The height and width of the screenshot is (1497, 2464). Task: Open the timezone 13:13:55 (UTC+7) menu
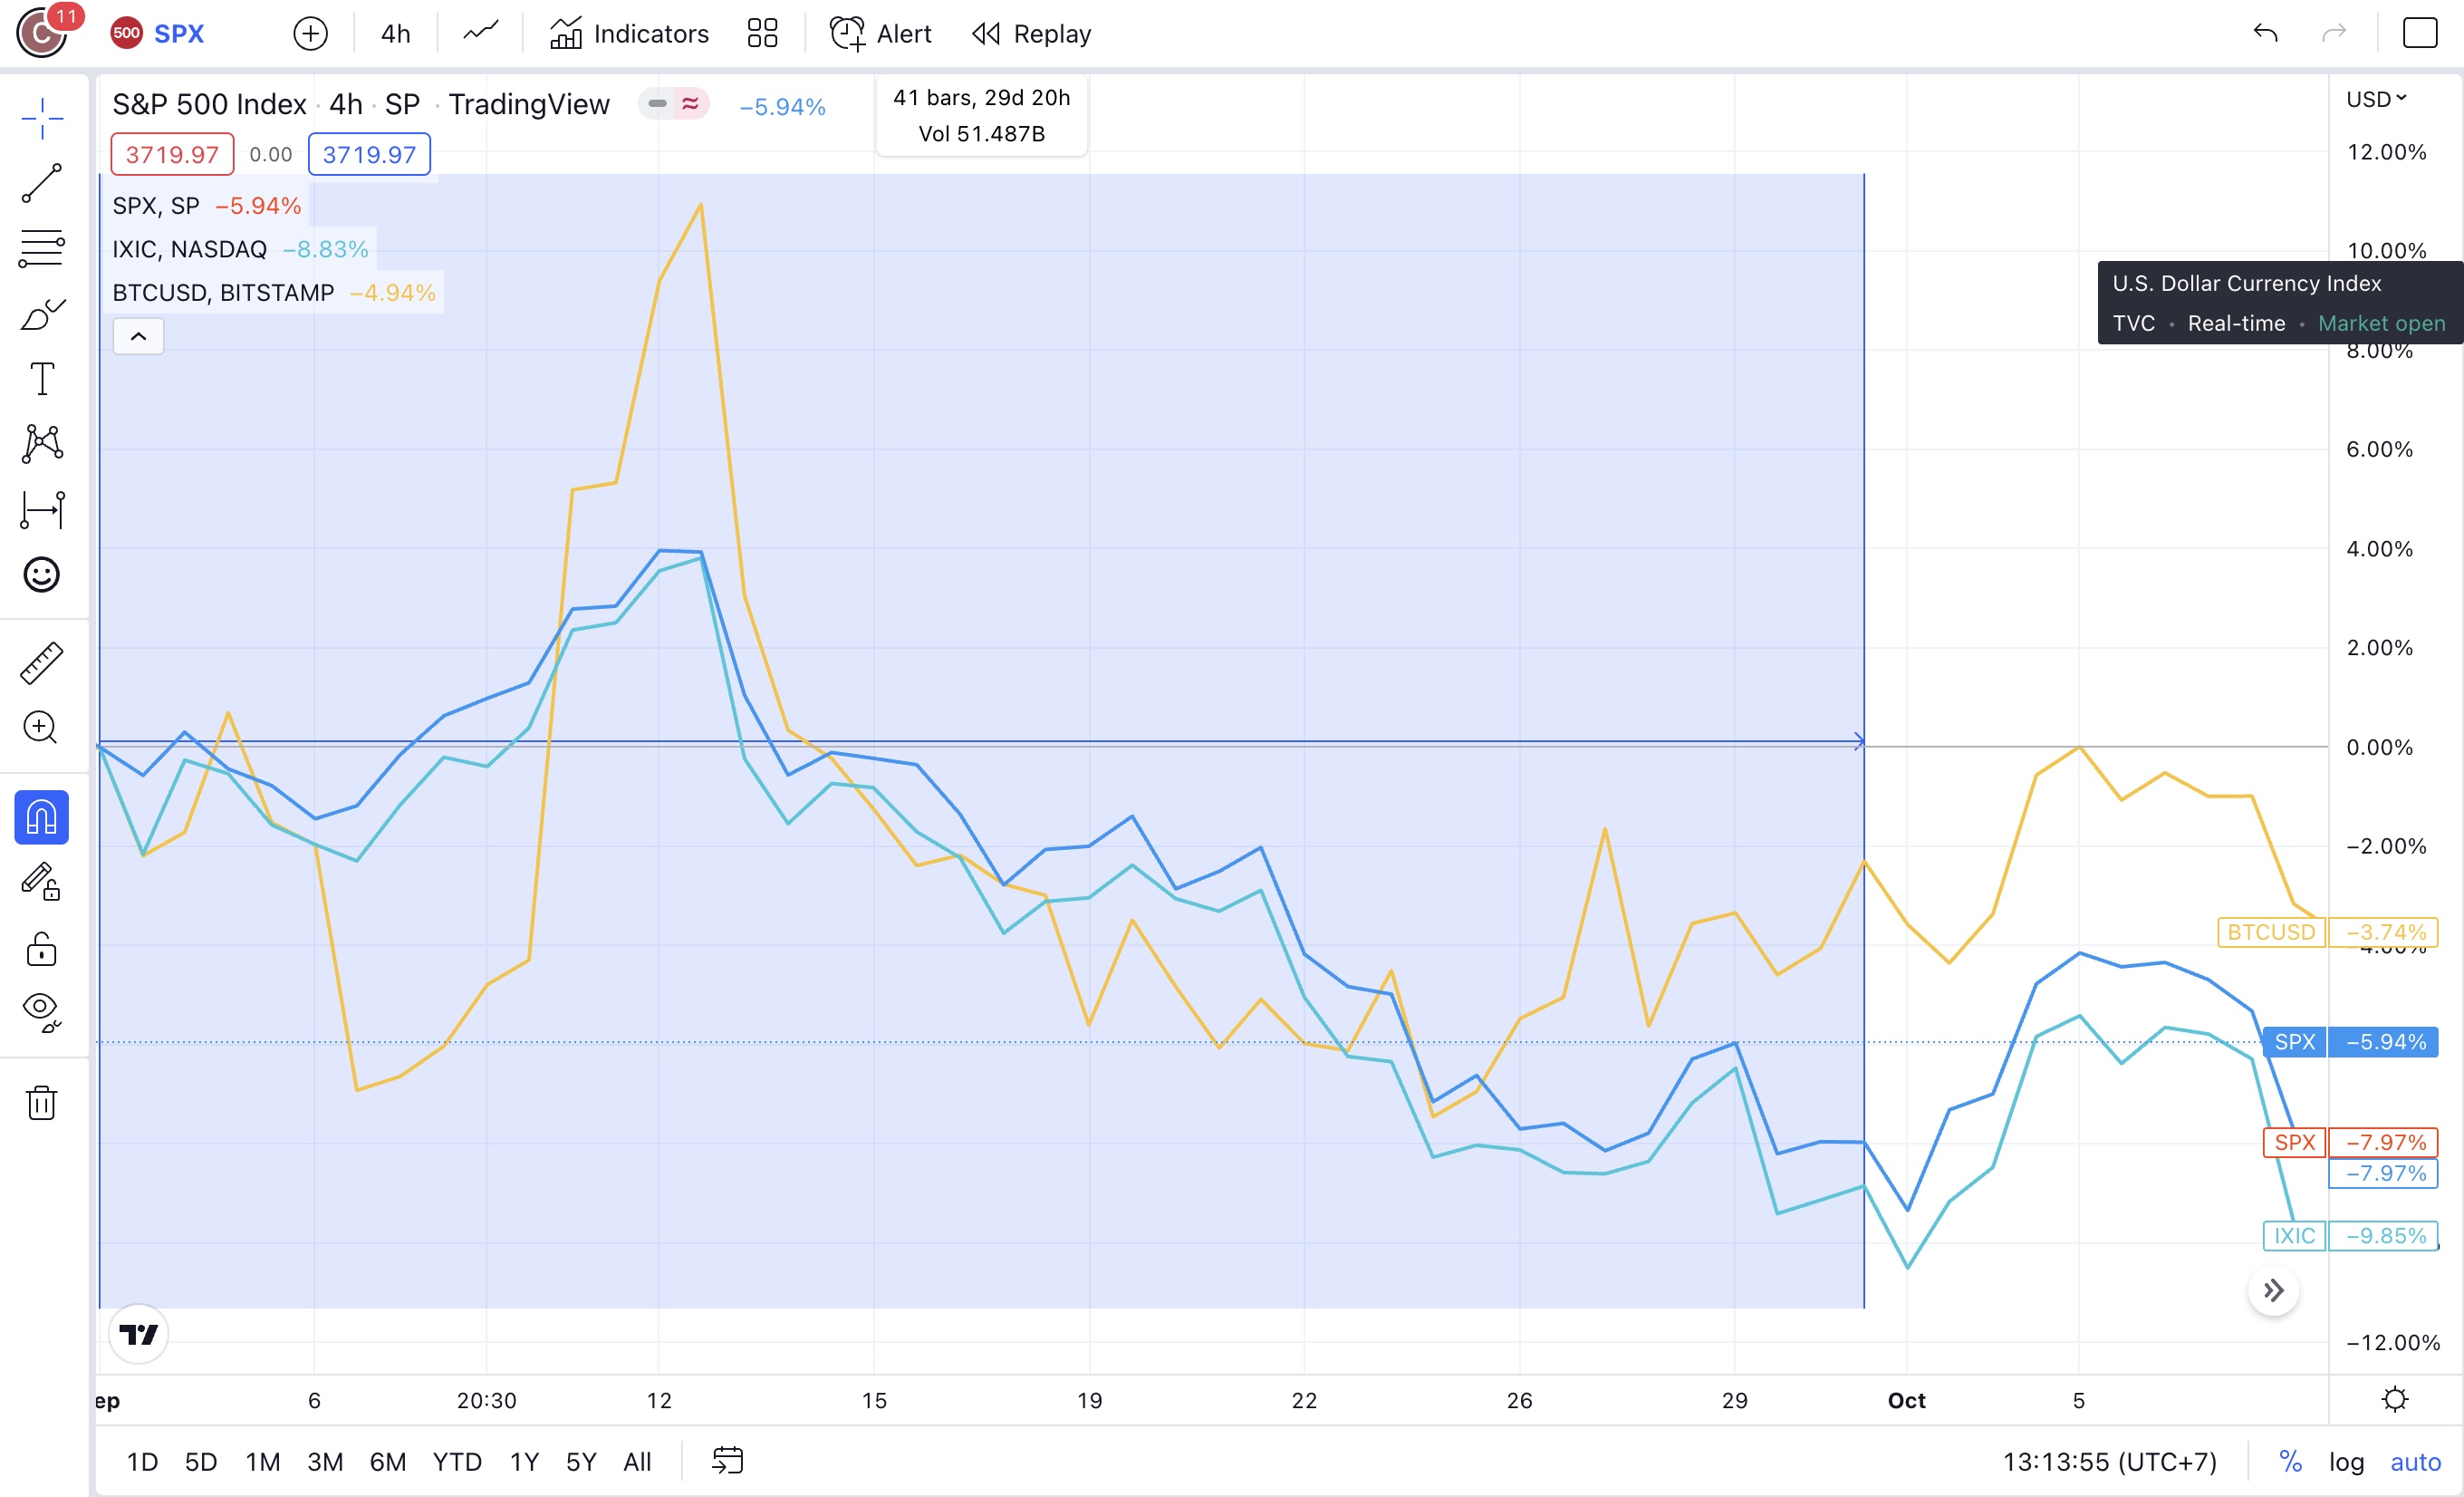coord(2109,1462)
